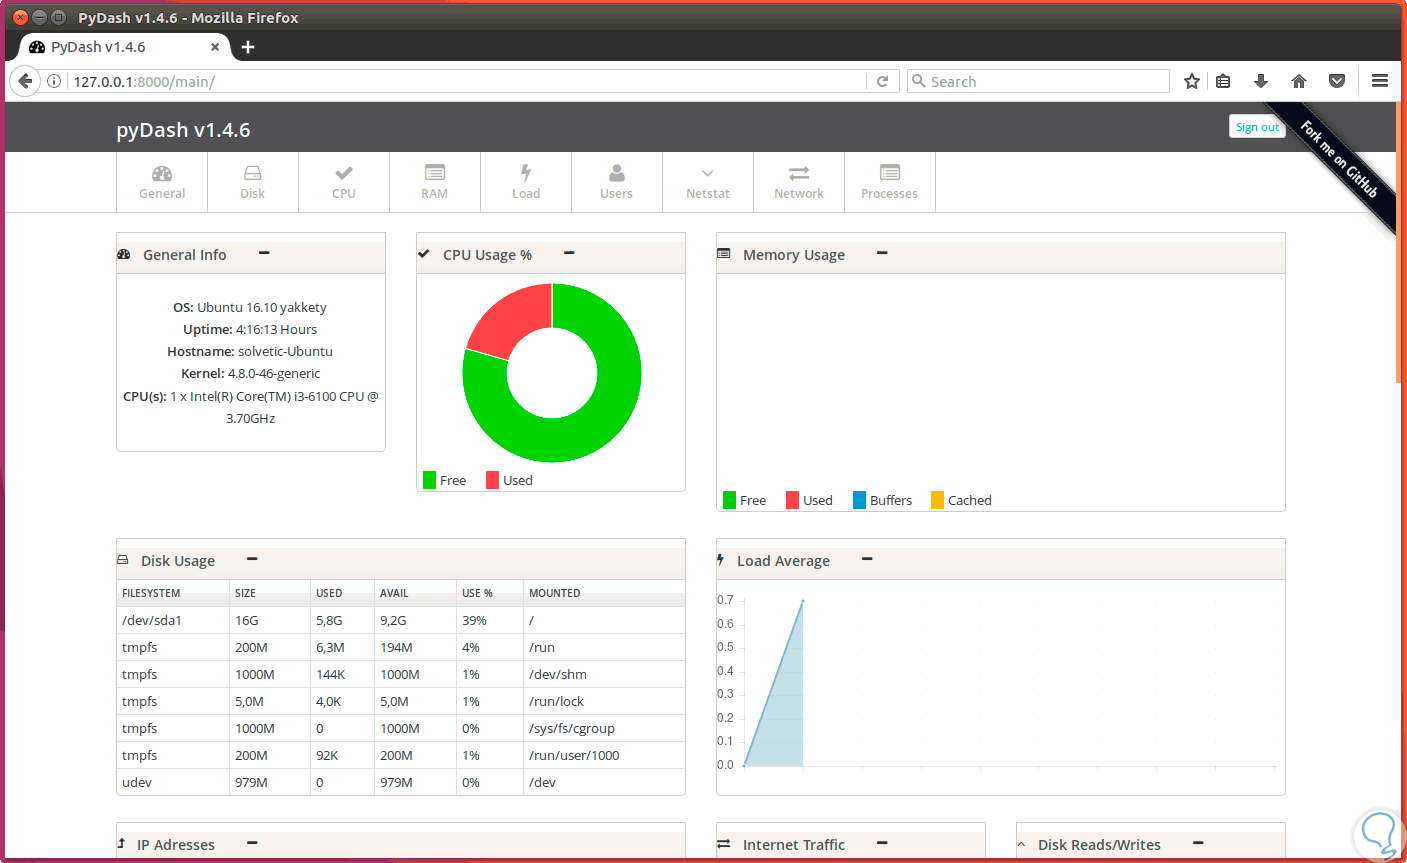This screenshot has width=1407, height=863.
Task: Click the Free legend swatch under CPU chart
Action: 429,480
